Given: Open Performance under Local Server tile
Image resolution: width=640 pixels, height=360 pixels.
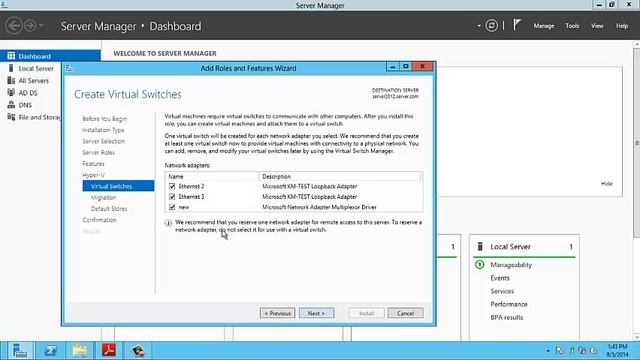Looking at the screenshot, I should pos(509,304).
